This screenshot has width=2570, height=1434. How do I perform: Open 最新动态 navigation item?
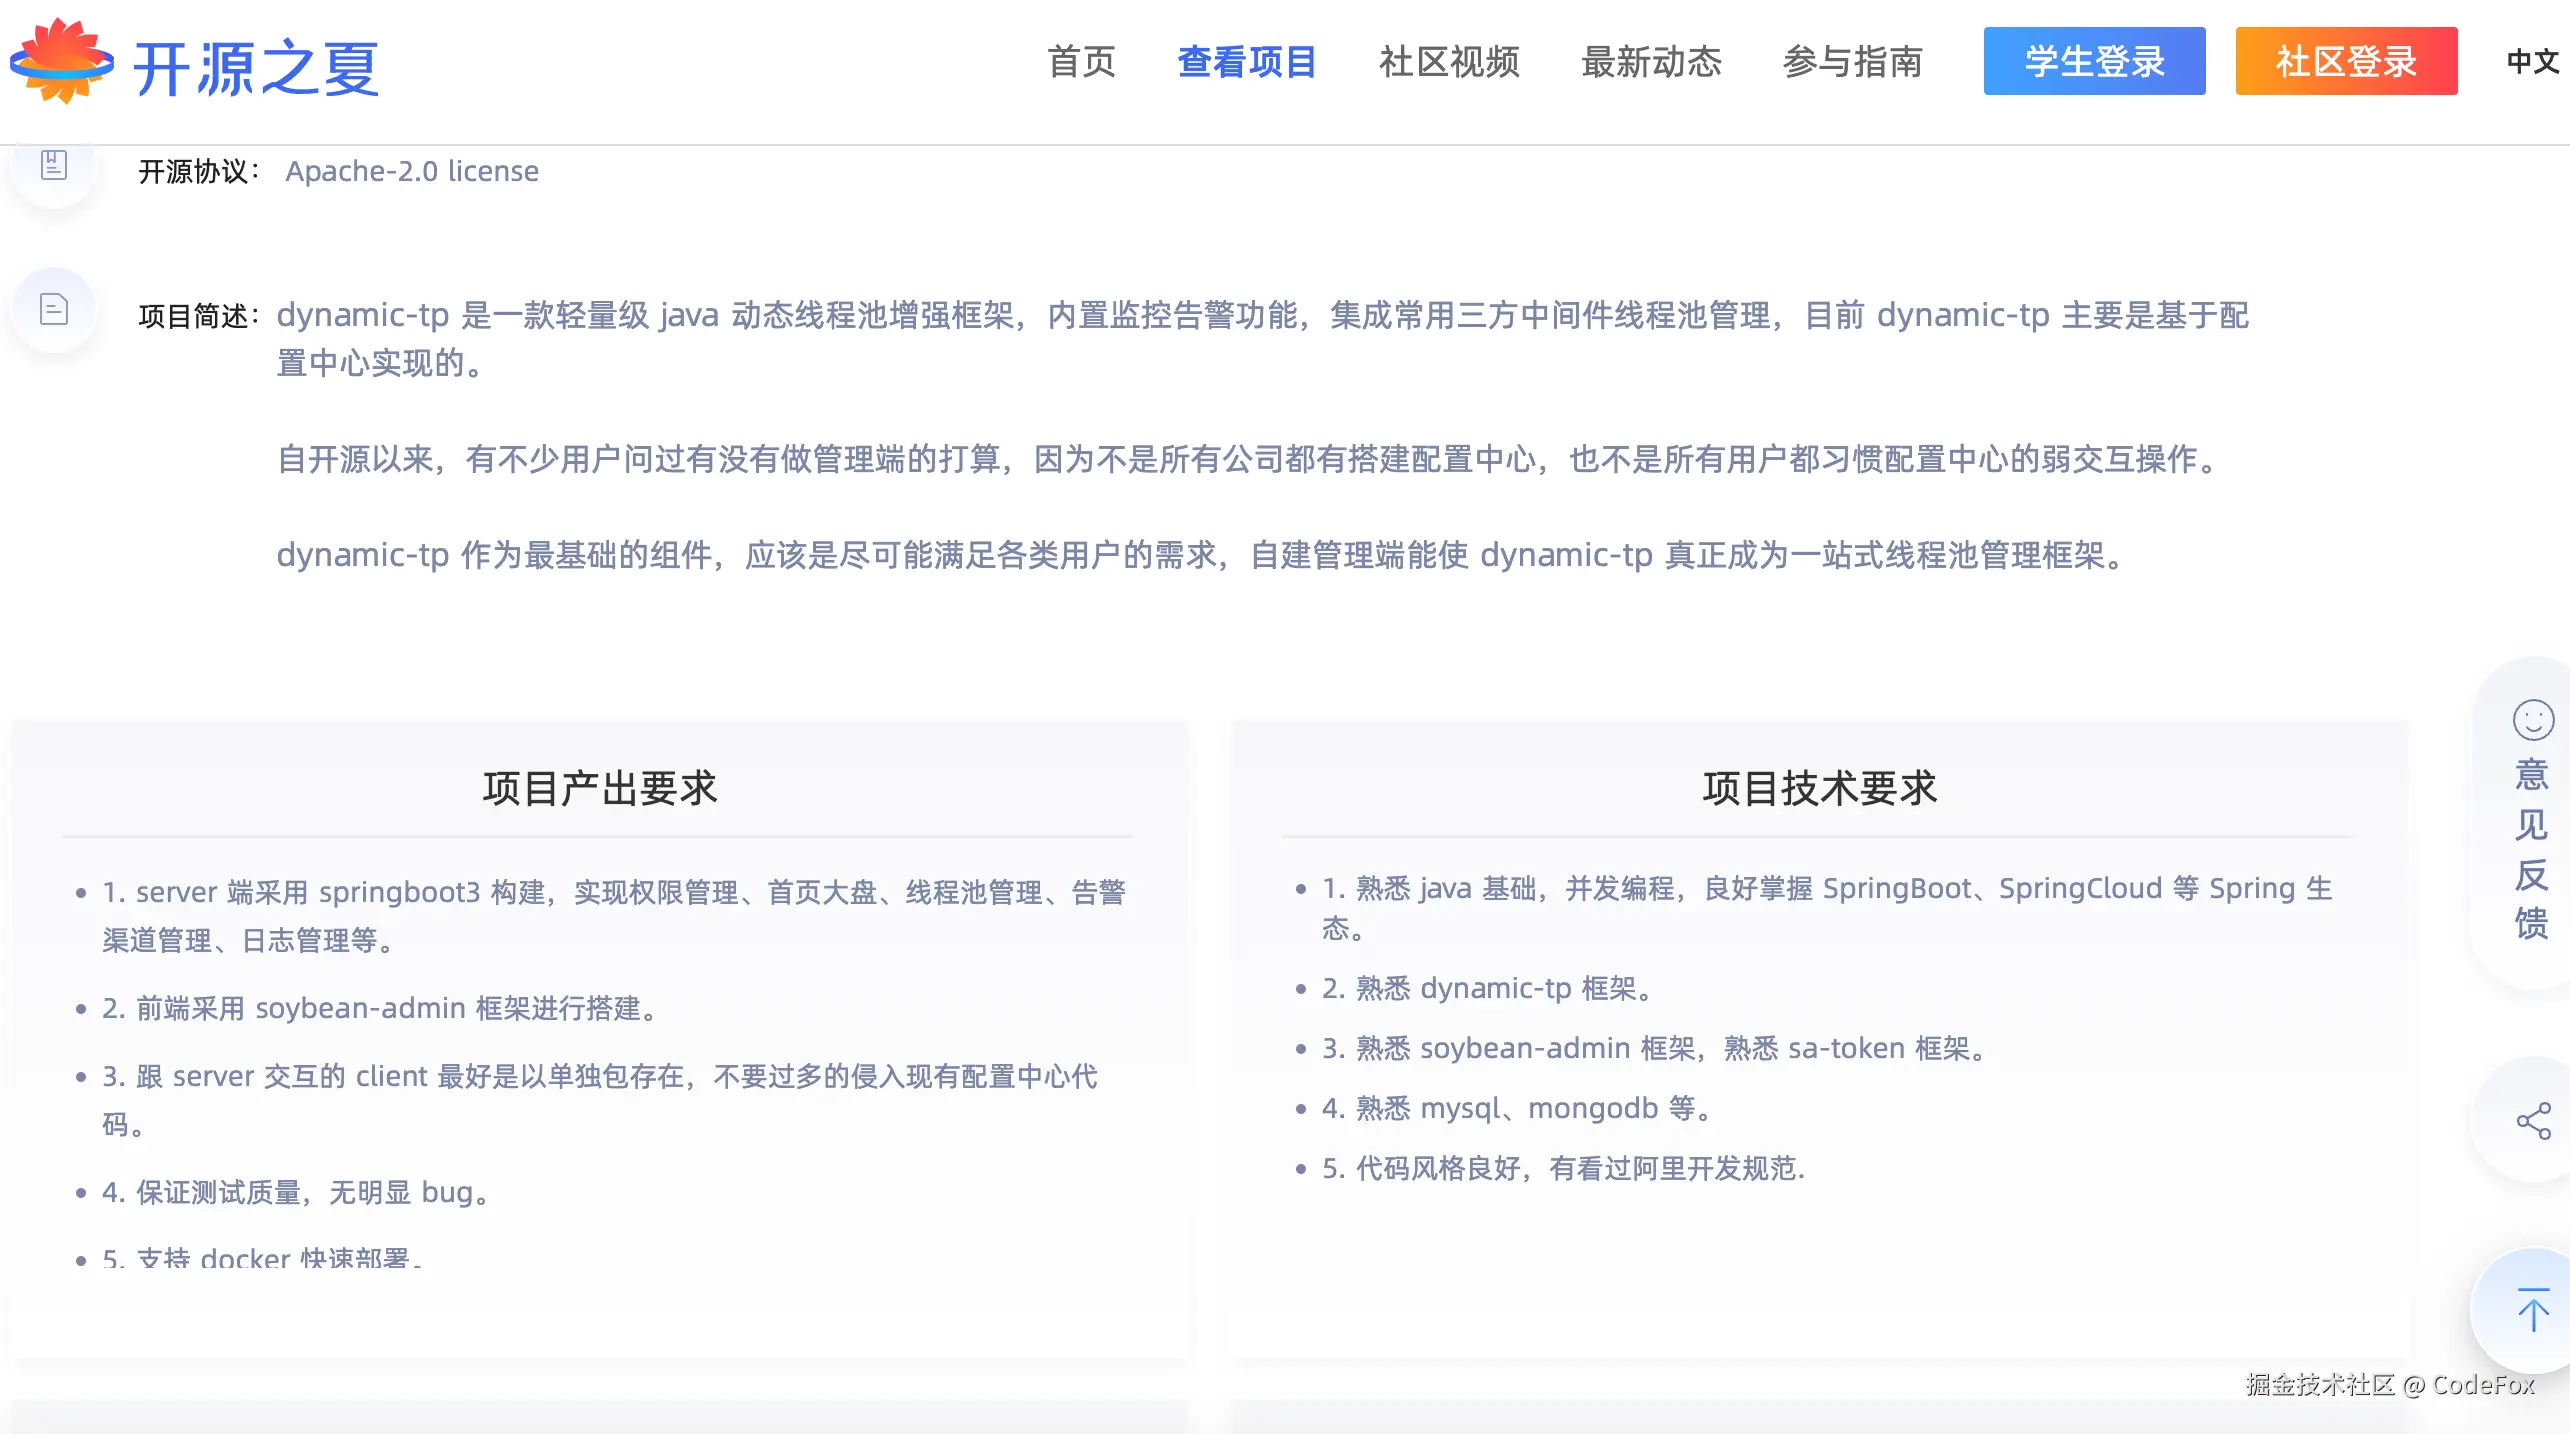tap(1651, 62)
